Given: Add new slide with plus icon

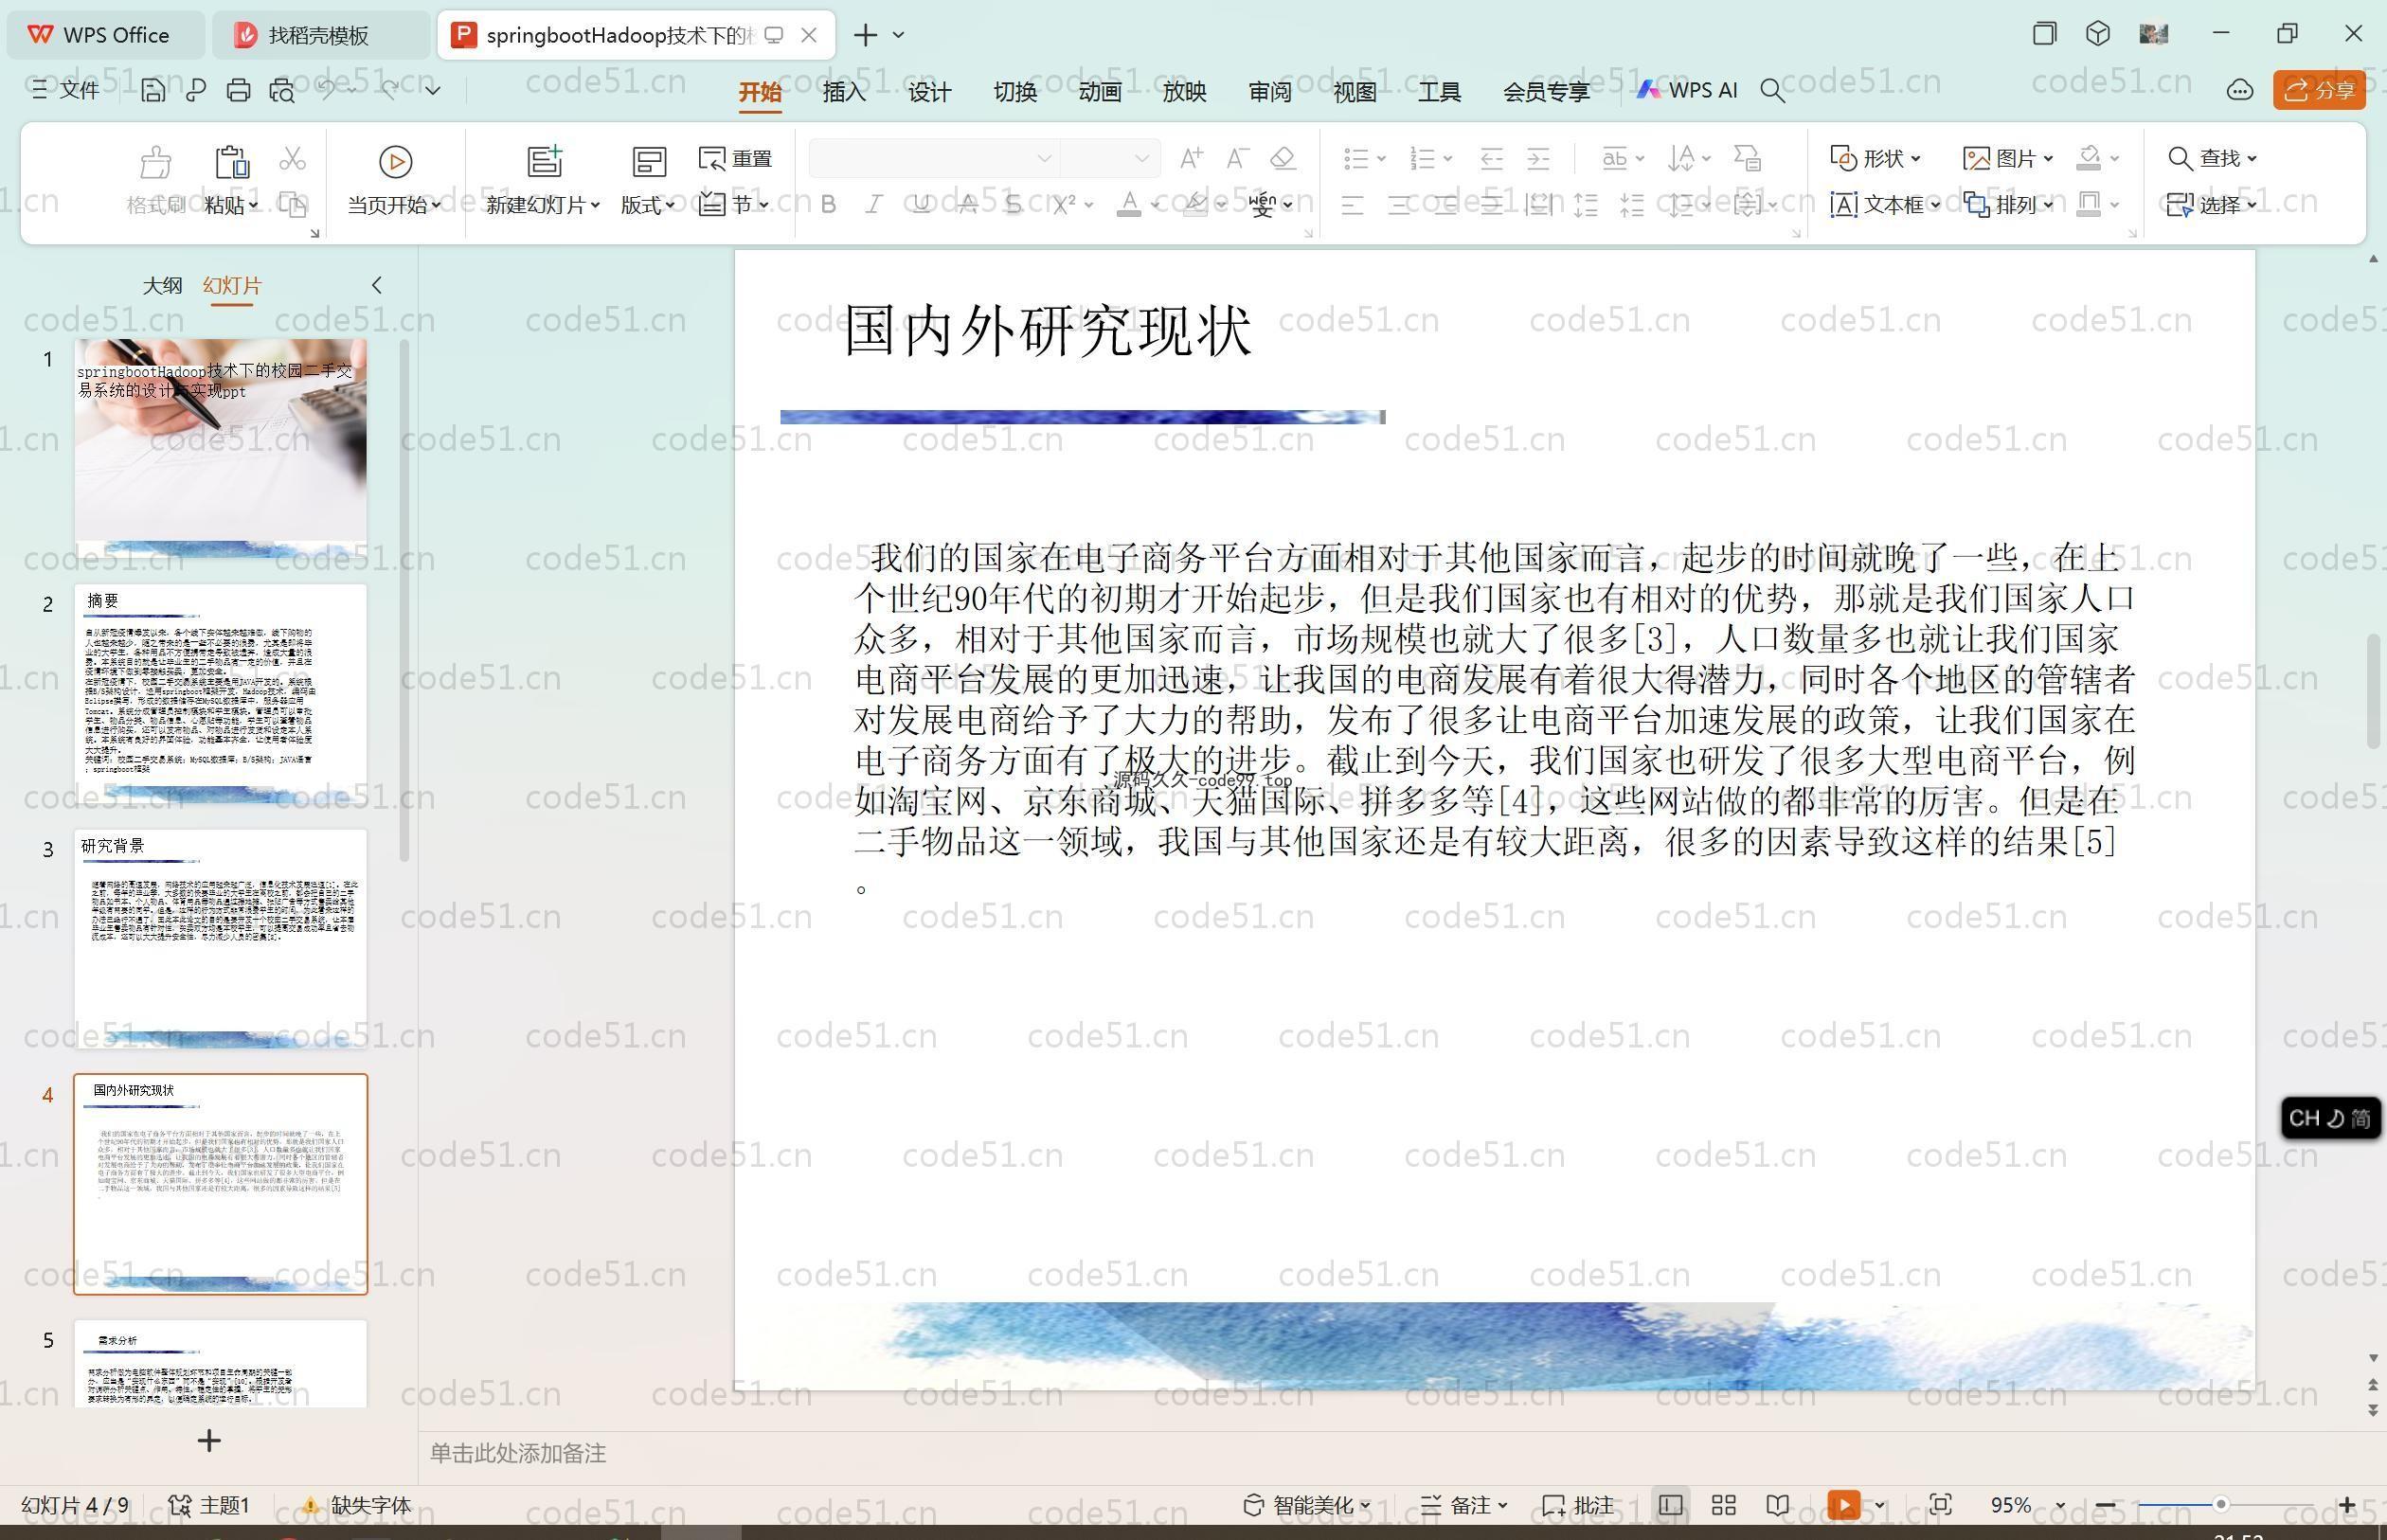Looking at the screenshot, I should click(209, 1440).
